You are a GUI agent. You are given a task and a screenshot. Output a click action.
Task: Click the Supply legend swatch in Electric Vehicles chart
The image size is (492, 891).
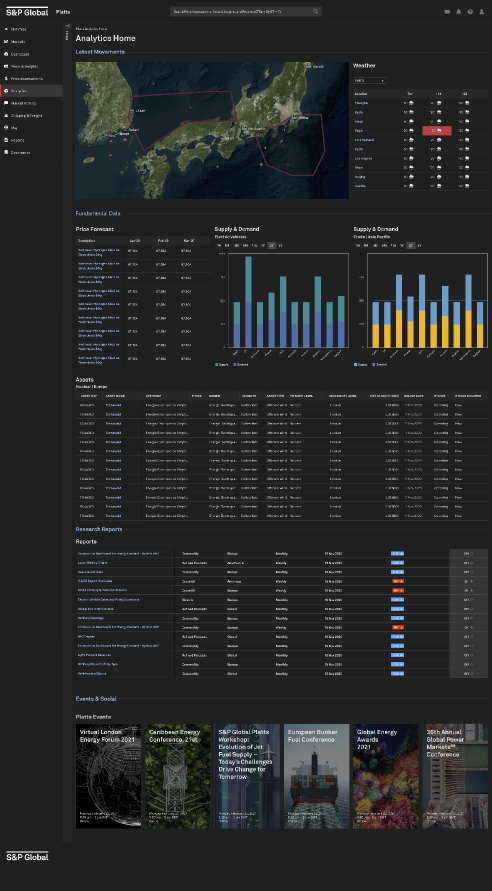(216, 364)
